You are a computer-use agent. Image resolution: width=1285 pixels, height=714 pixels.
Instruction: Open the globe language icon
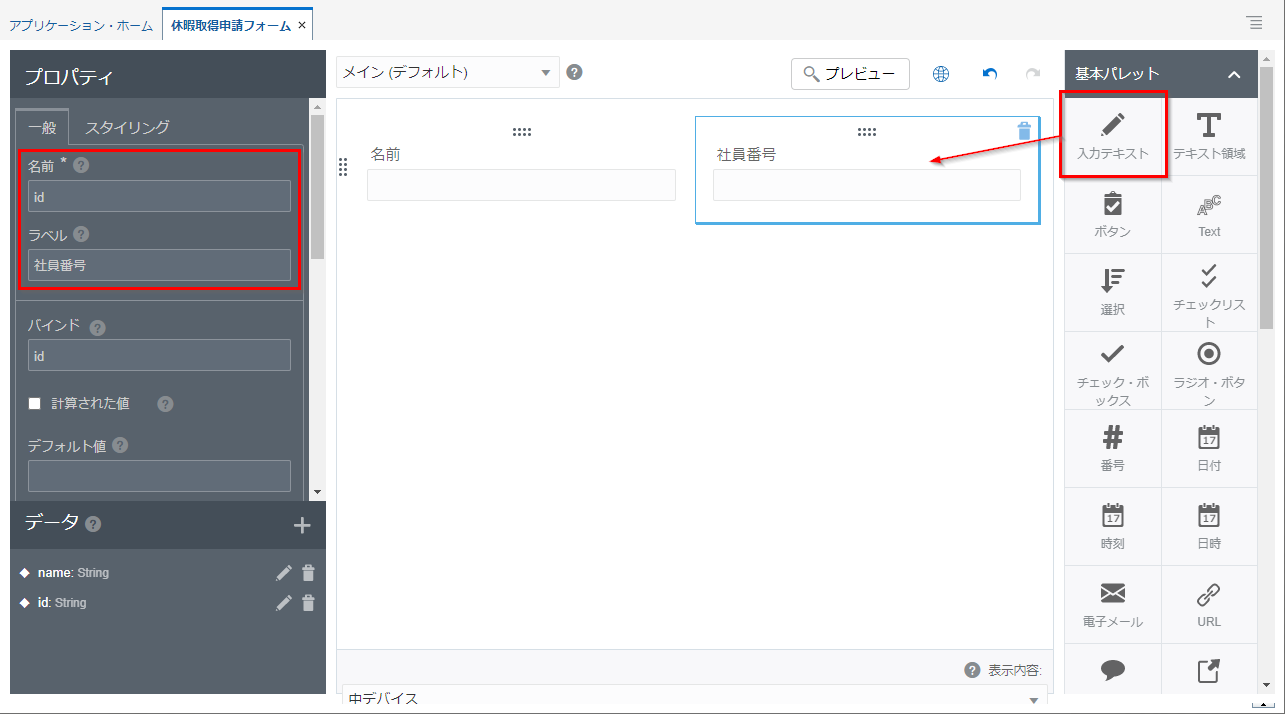pyautogui.click(x=940, y=74)
